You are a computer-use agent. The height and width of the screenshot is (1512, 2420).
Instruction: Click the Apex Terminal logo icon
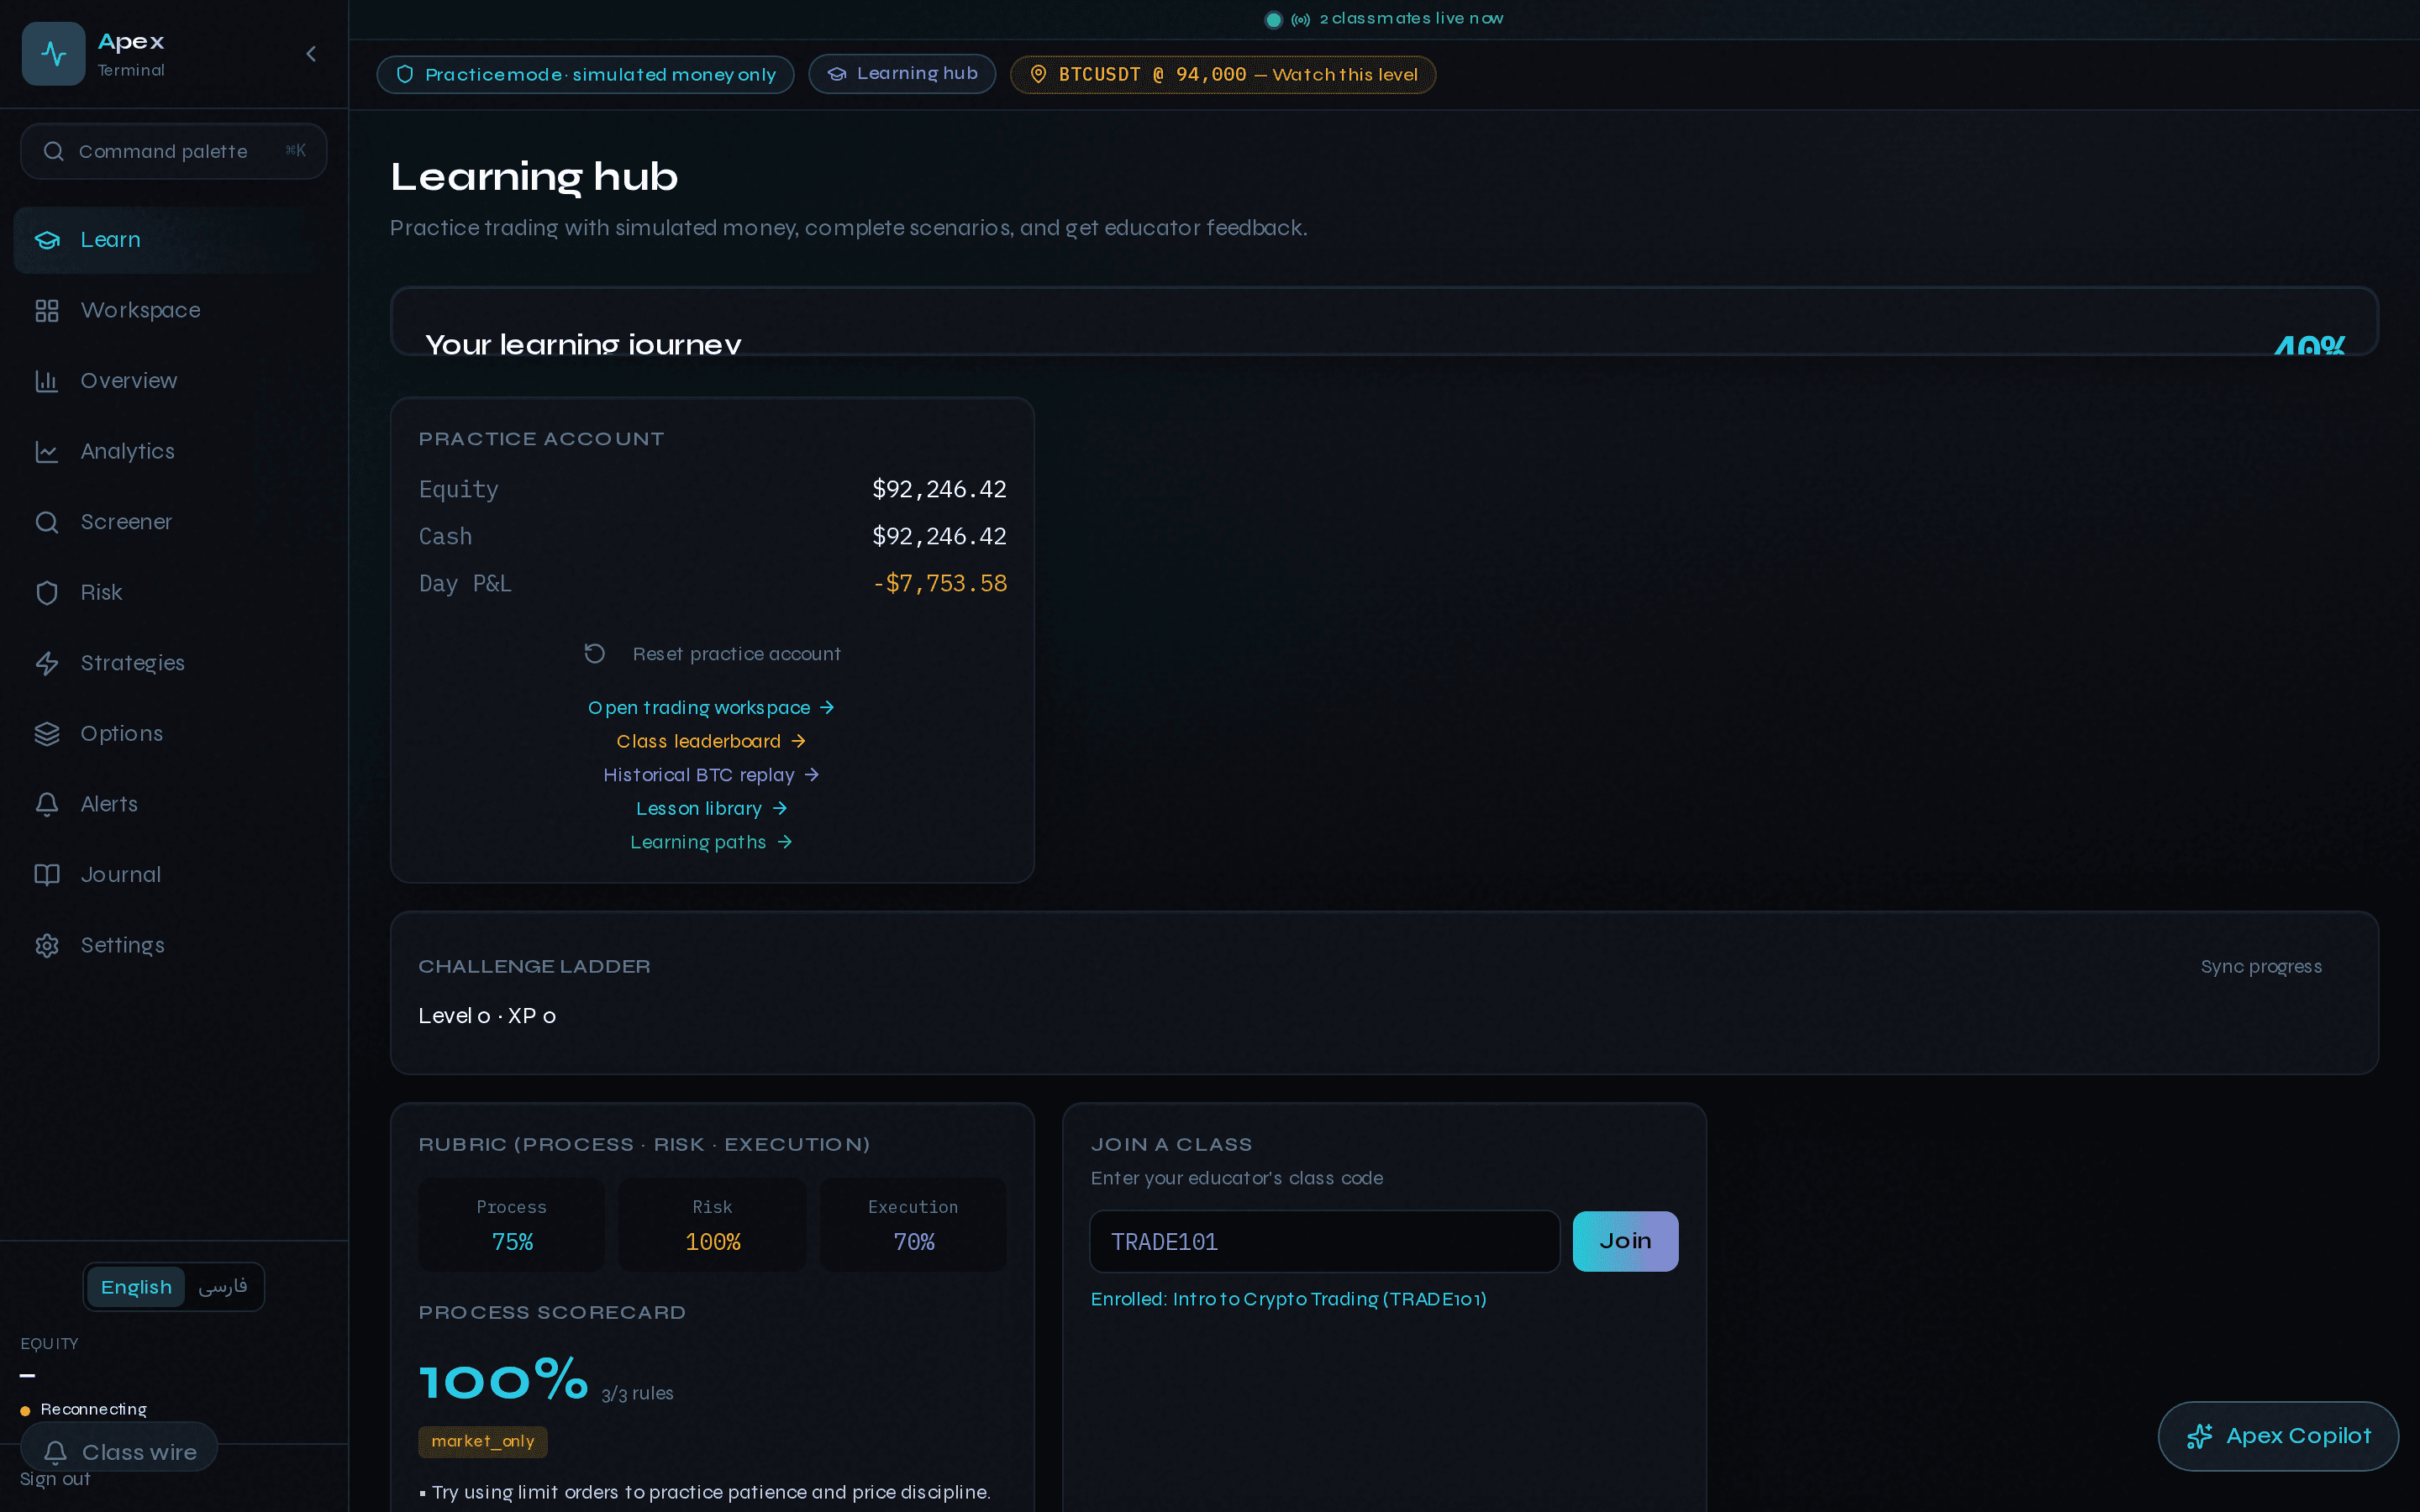click(53, 53)
